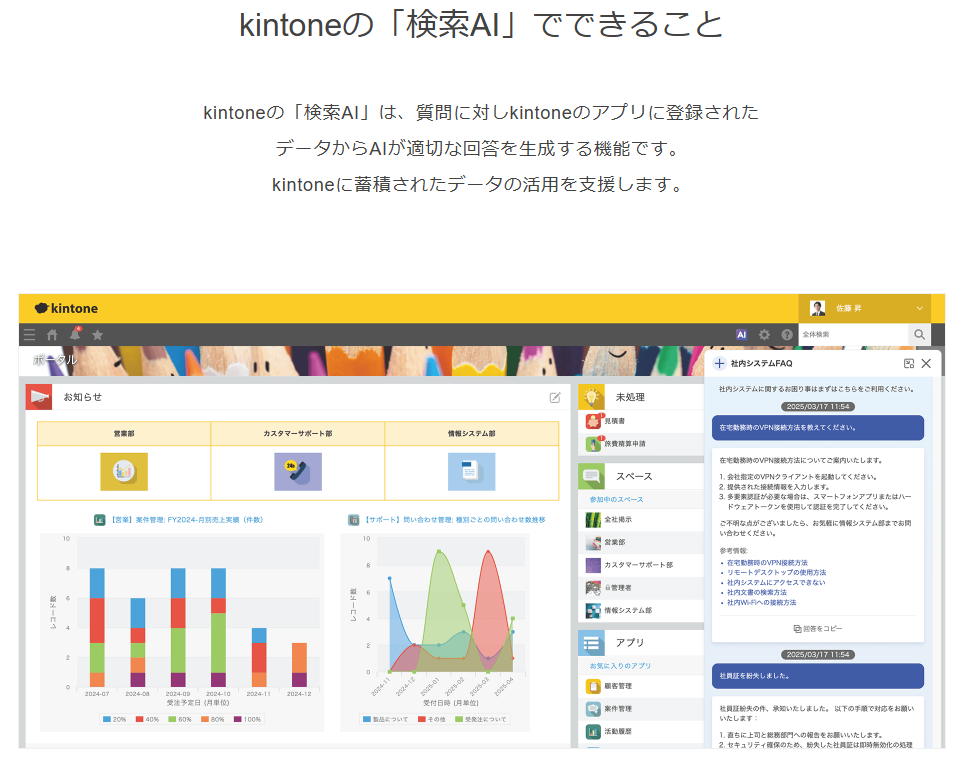
Task: Click the 2024-10 bar in the sales chart
Action: point(218,628)
